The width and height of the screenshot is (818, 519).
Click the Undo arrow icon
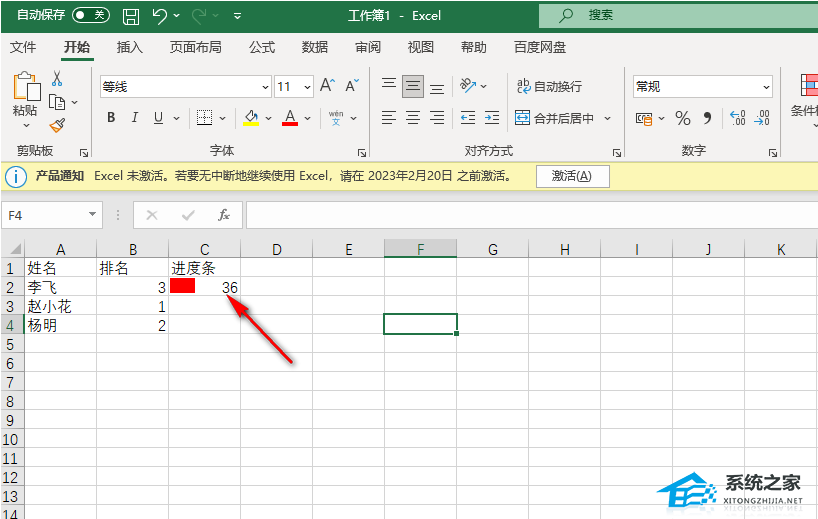pos(159,16)
